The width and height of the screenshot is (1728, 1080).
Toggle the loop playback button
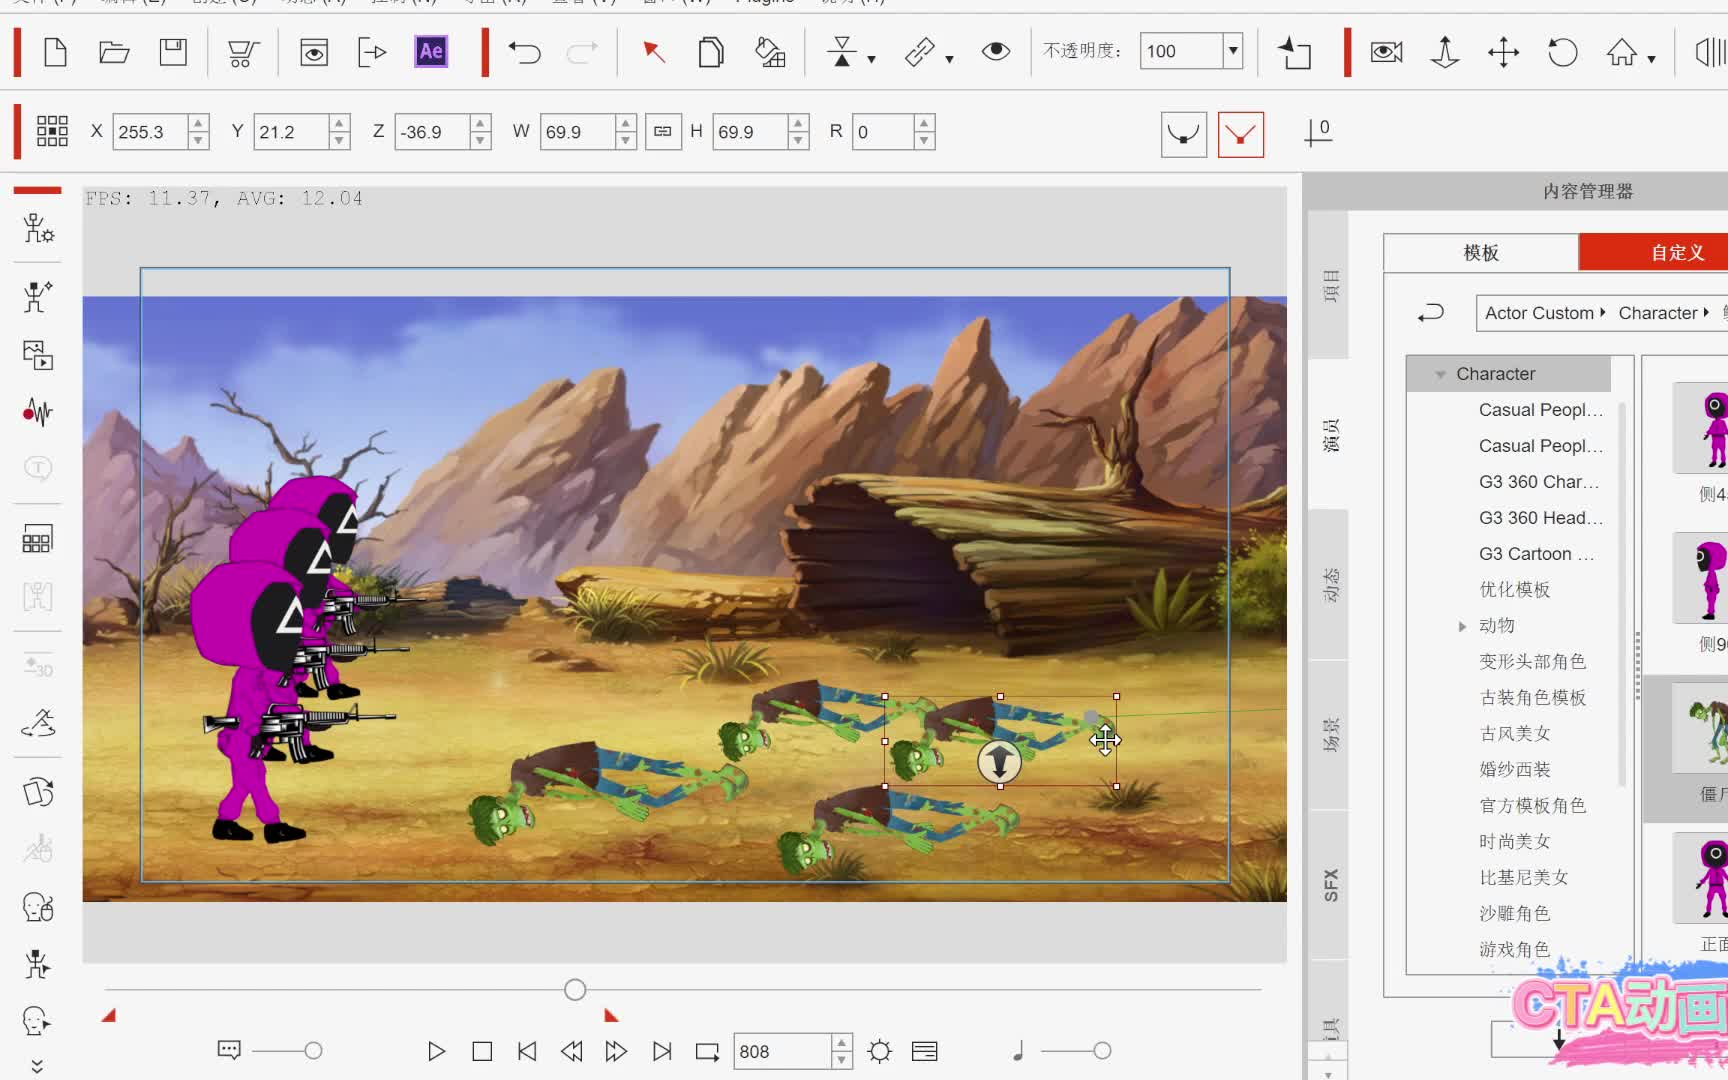[707, 1051]
